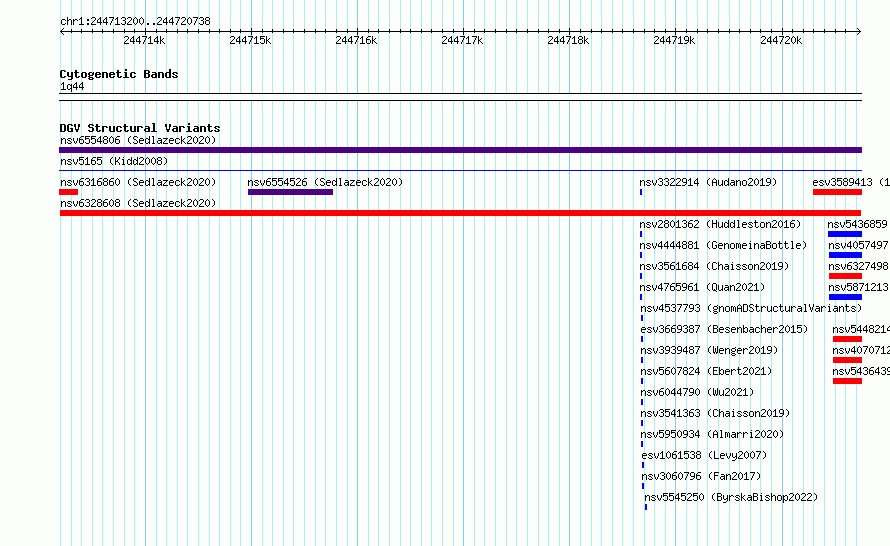The height and width of the screenshot is (546, 890).
Task: Select the long purple nsv6554806 variant bar
Action: (460, 150)
